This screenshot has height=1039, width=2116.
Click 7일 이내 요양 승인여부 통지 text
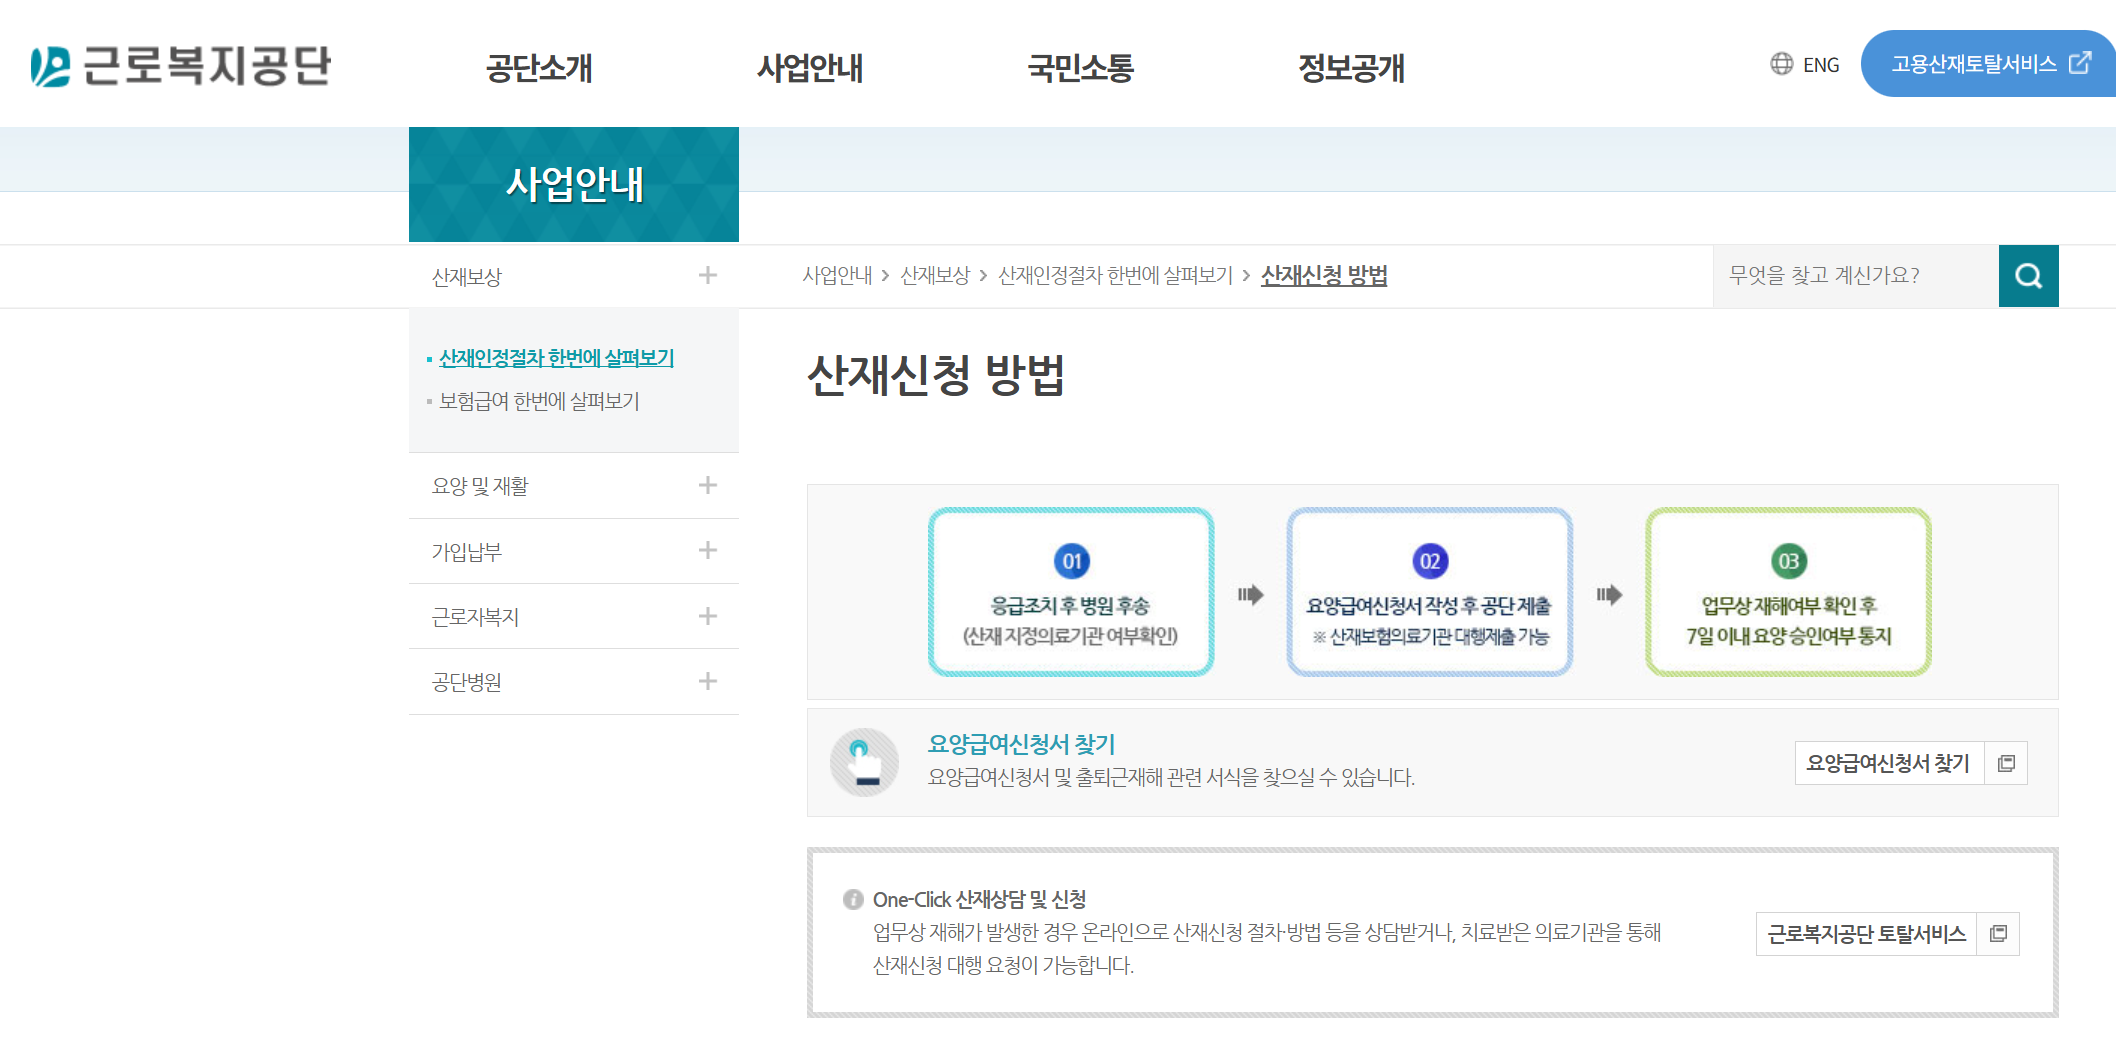click(1789, 636)
